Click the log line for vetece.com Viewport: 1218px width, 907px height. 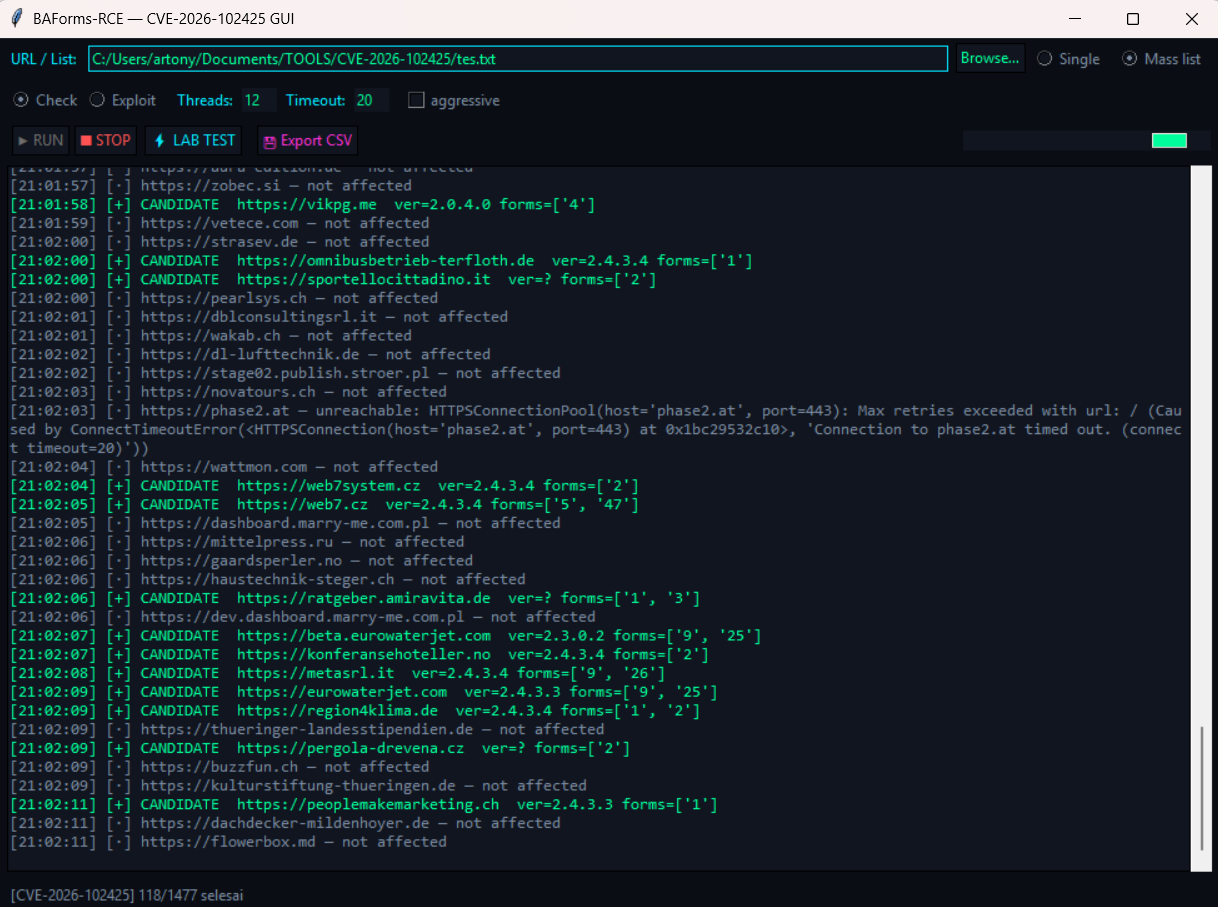click(x=219, y=223)
